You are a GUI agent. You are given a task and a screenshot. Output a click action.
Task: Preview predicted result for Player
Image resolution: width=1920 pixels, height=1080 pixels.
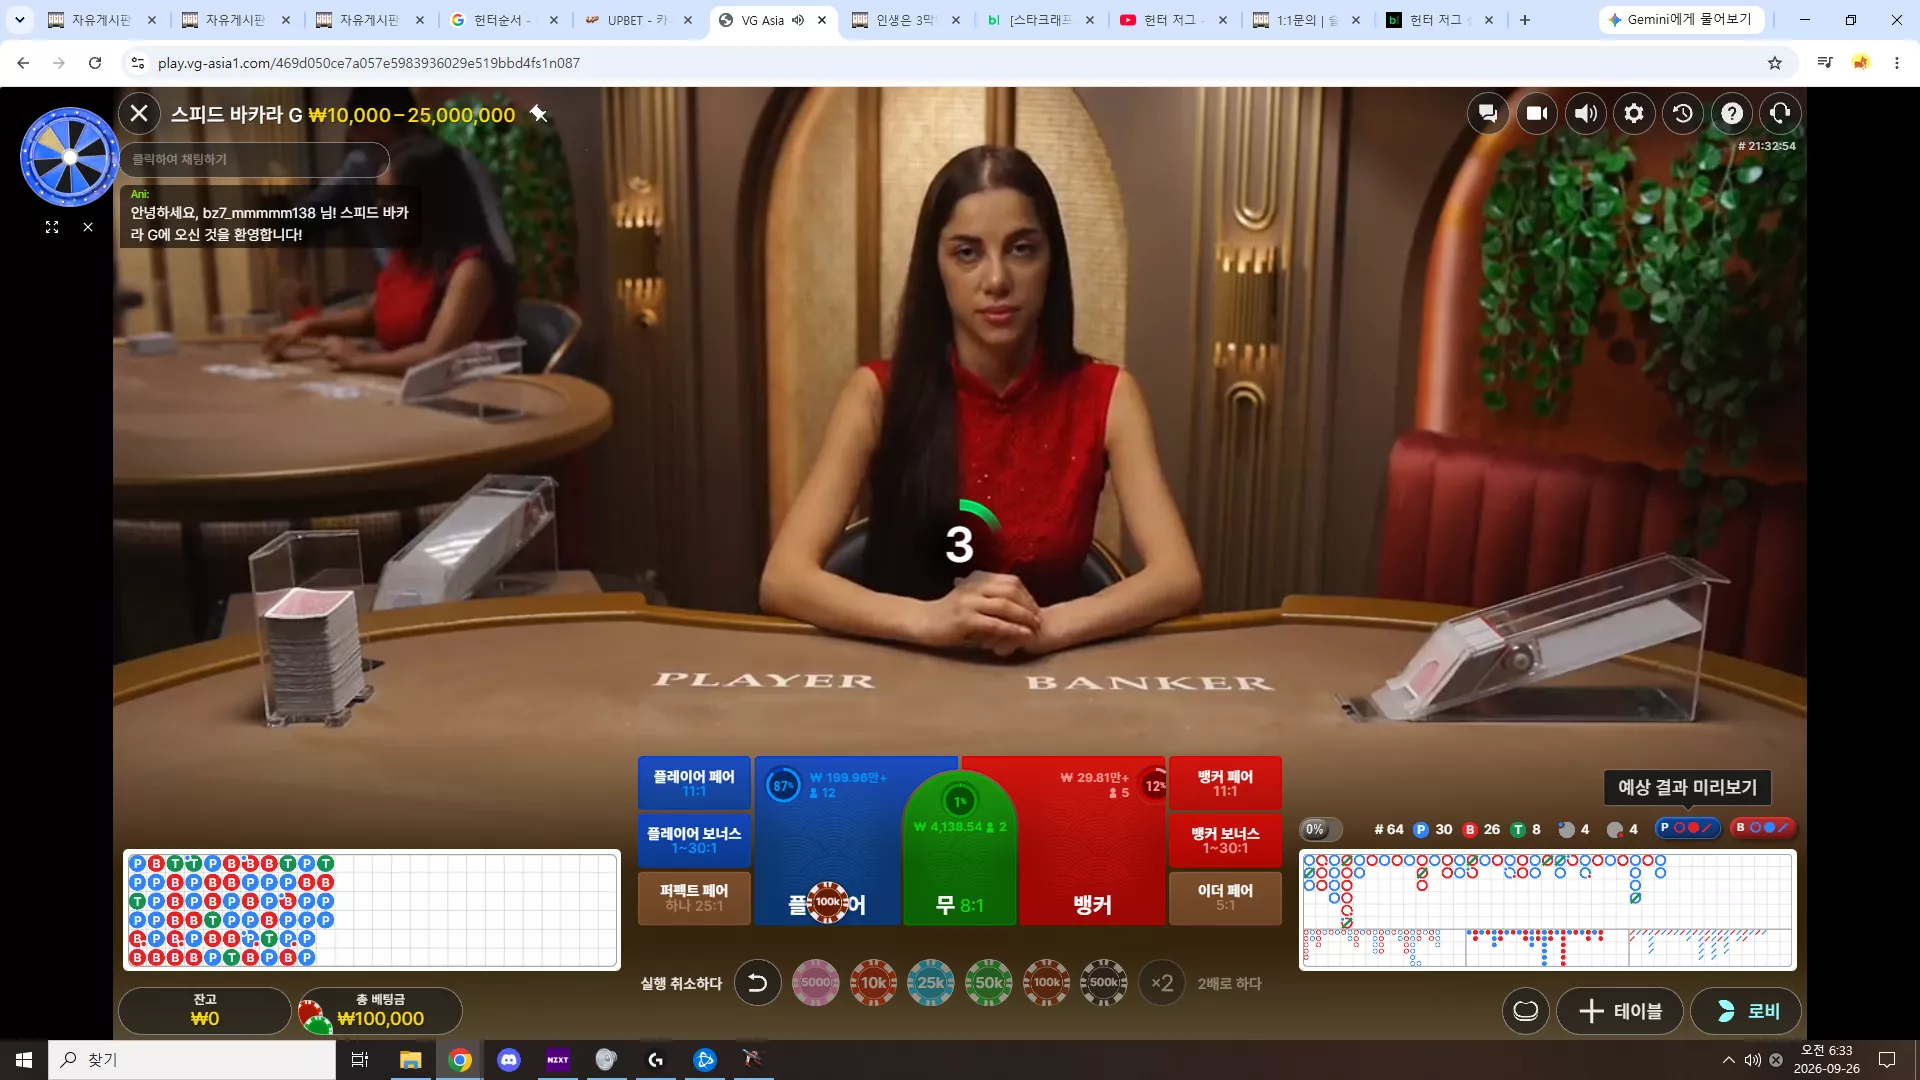(1687, 828)
